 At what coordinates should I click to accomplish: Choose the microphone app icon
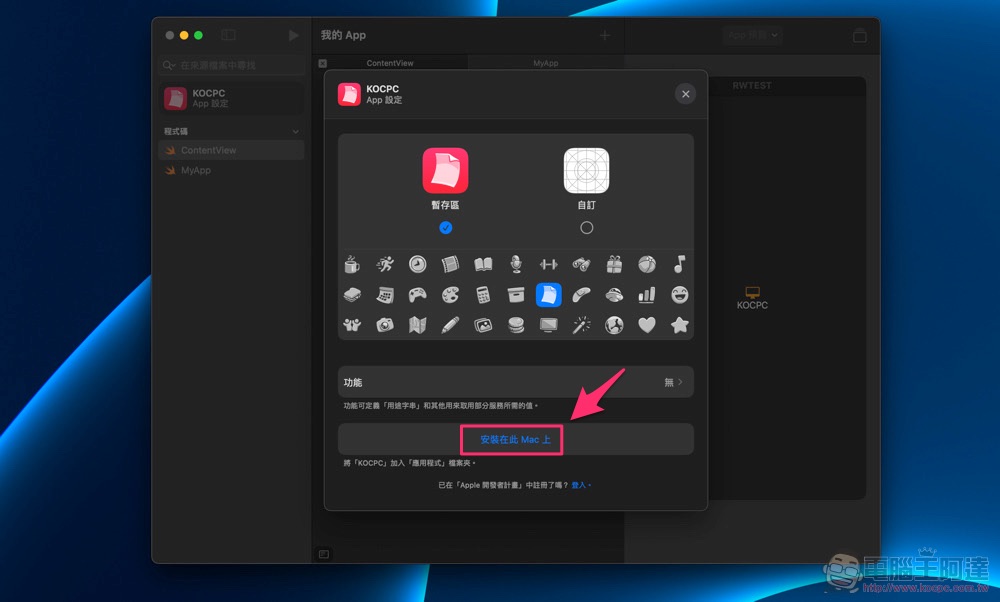tap(516, 265)
